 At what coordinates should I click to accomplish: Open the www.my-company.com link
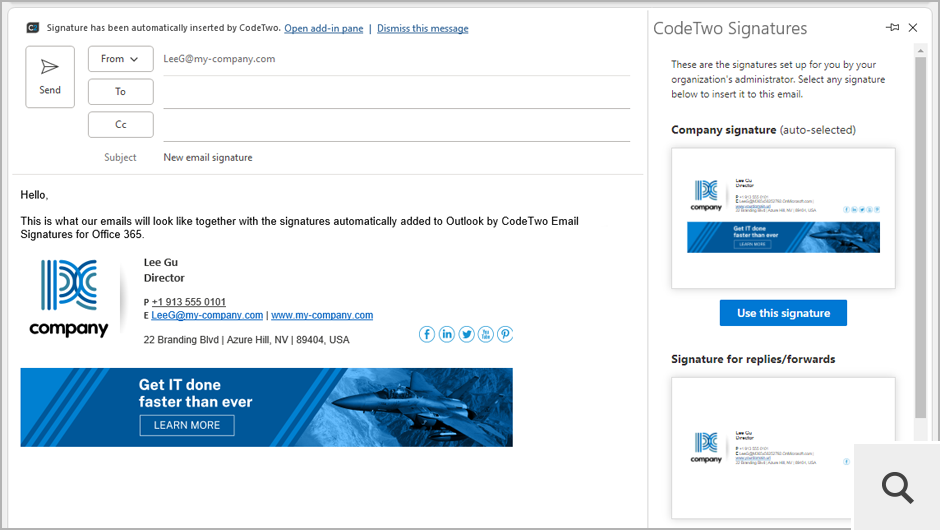coord(322,315)
